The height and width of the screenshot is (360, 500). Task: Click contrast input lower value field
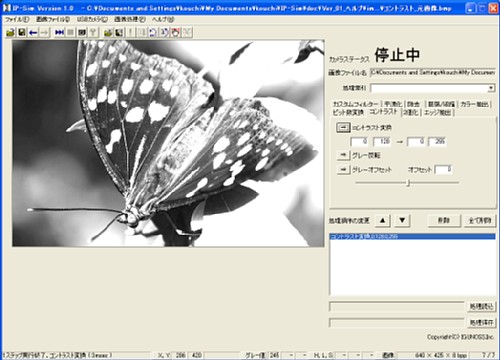click(x=359, y=141)
